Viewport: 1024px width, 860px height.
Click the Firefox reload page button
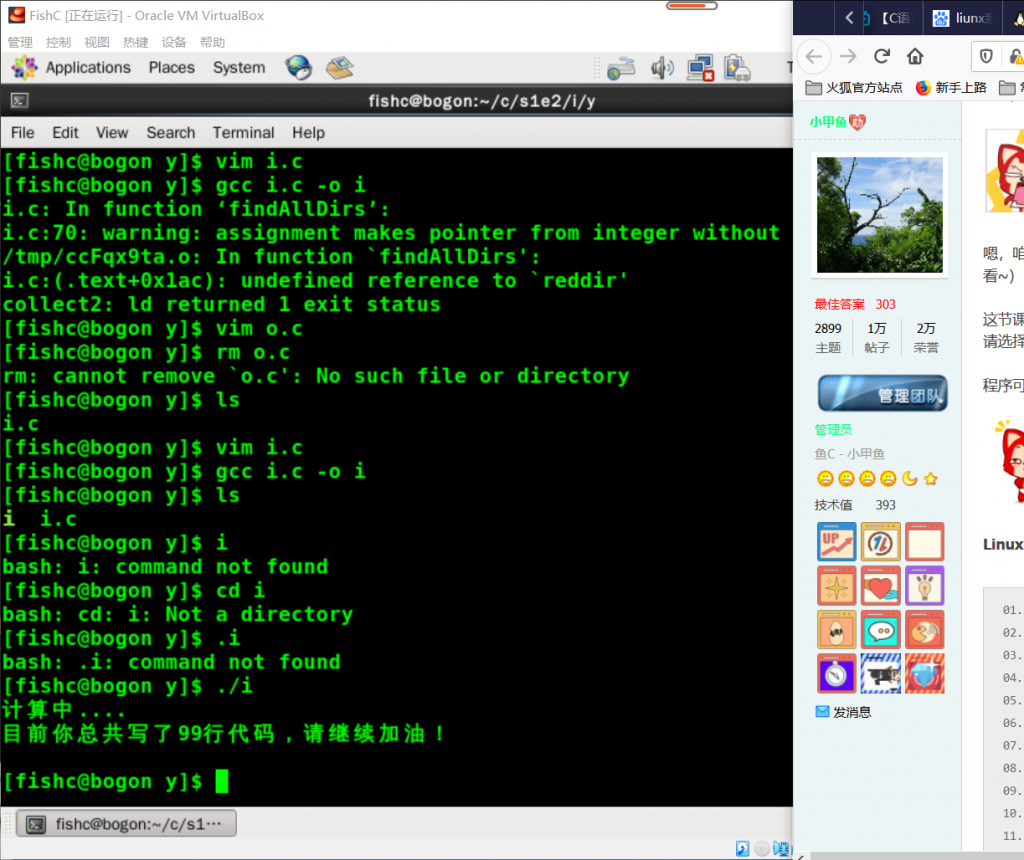[x=881, y=56]
